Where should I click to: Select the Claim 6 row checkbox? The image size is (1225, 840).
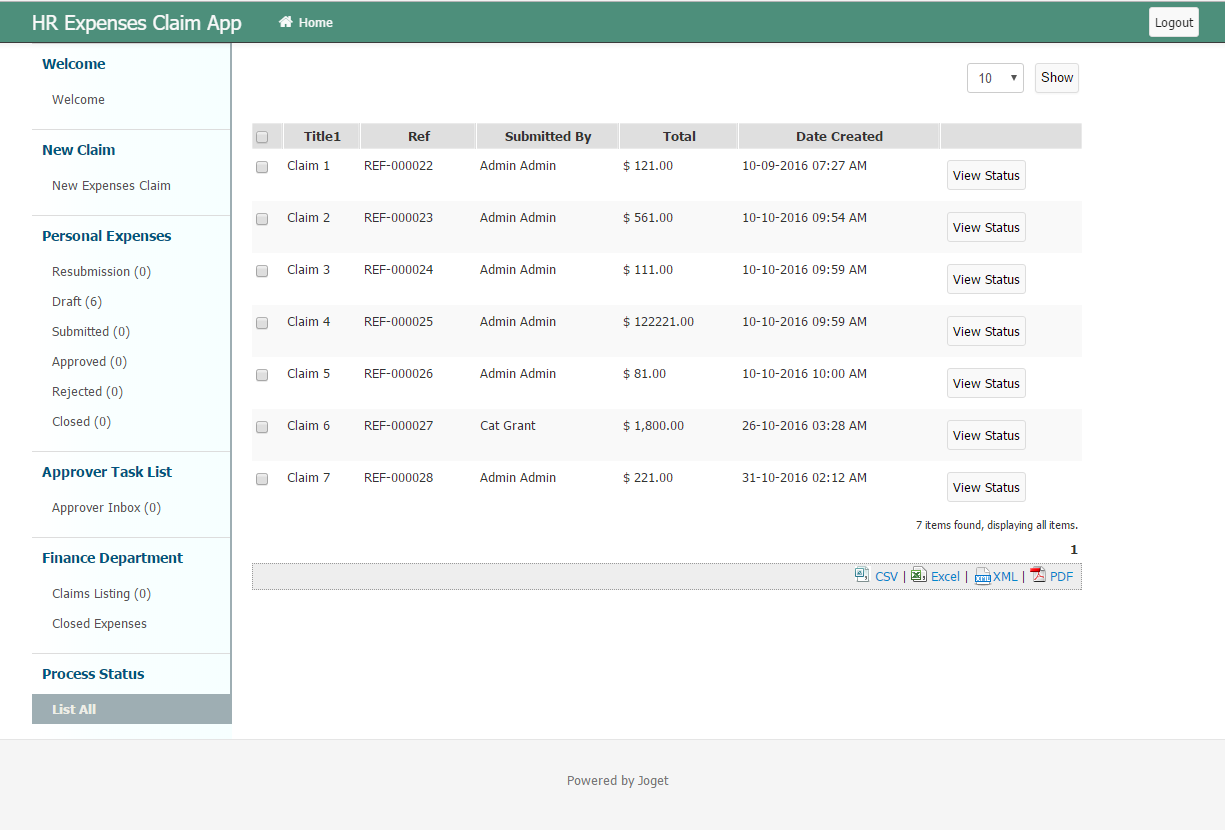click(262, 427)
